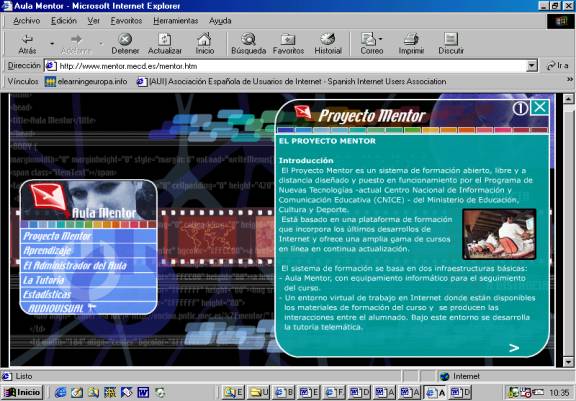576x401 pixels.
Task: Open the Favoritos menu in menu bar
Action: [126, 21]
